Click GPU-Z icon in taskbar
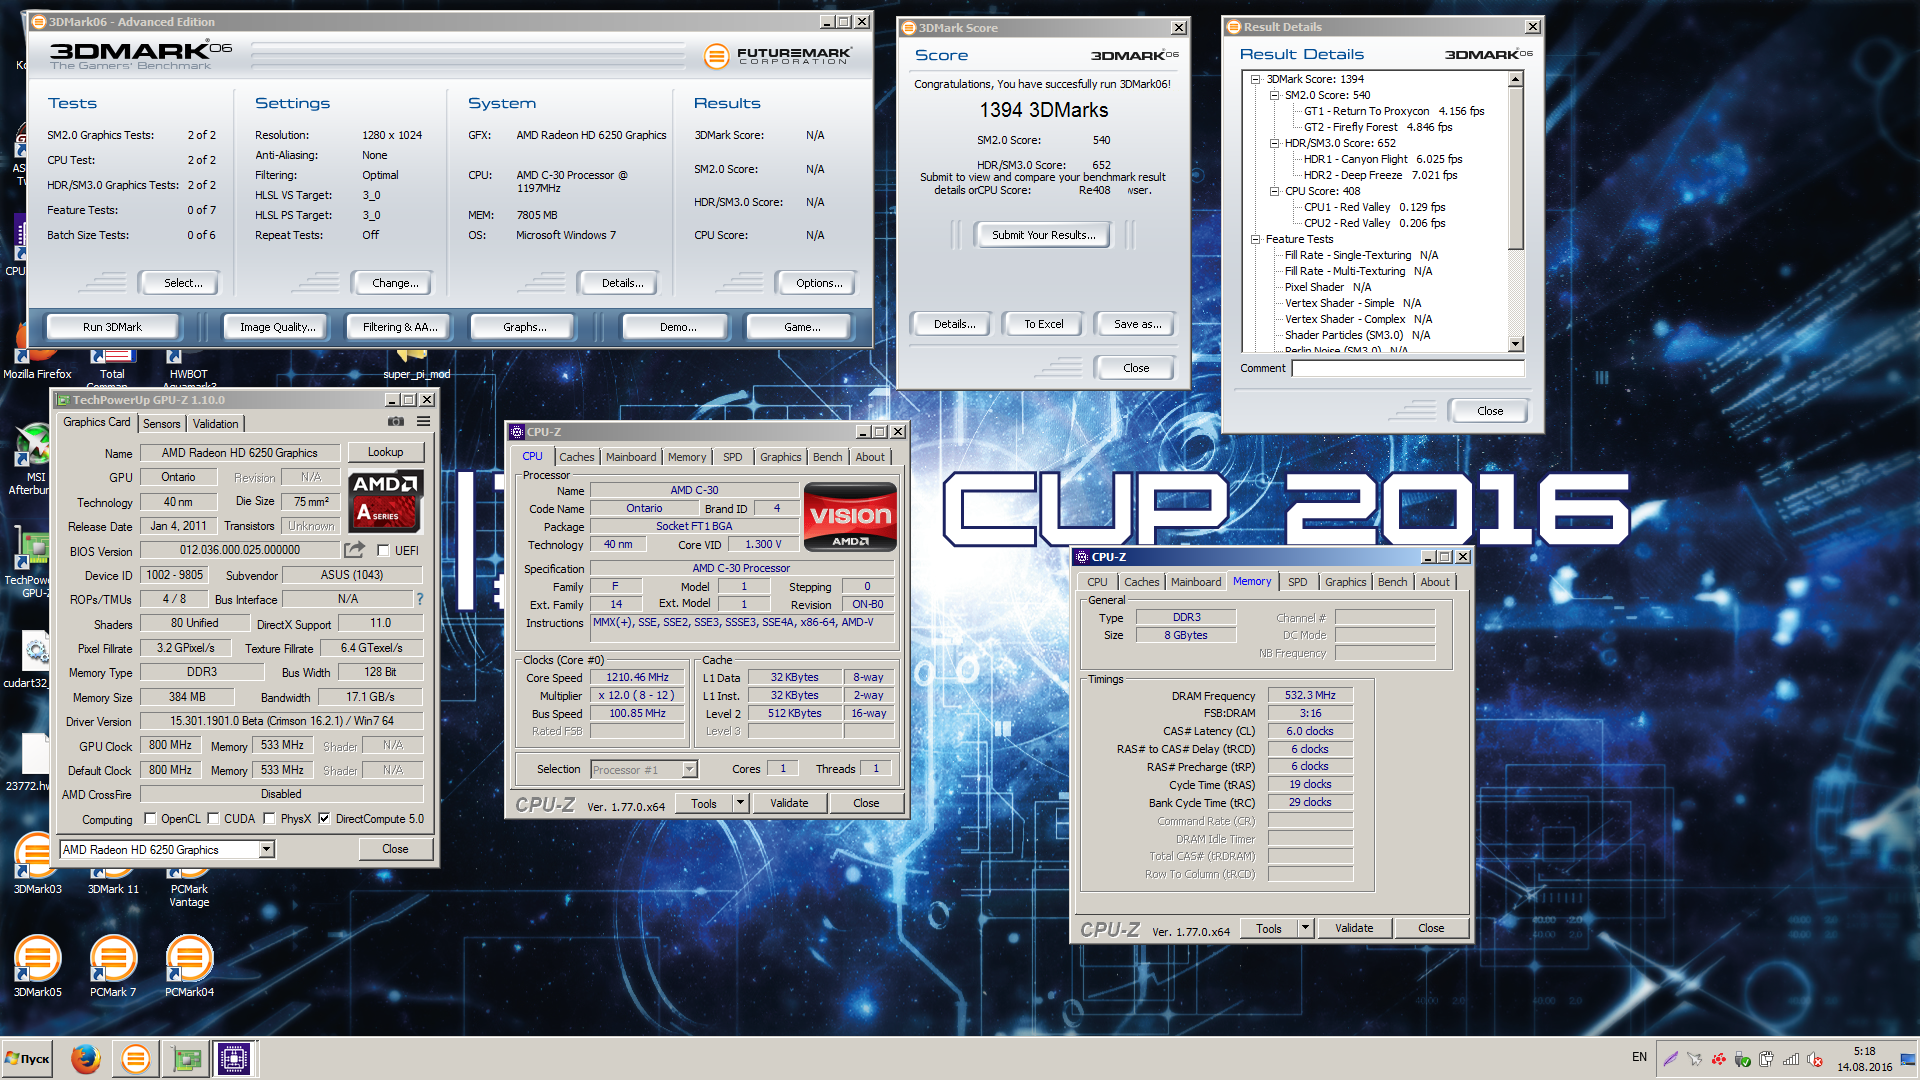The width and height of the screenshot is (1920, 1080). point(186,1058)
